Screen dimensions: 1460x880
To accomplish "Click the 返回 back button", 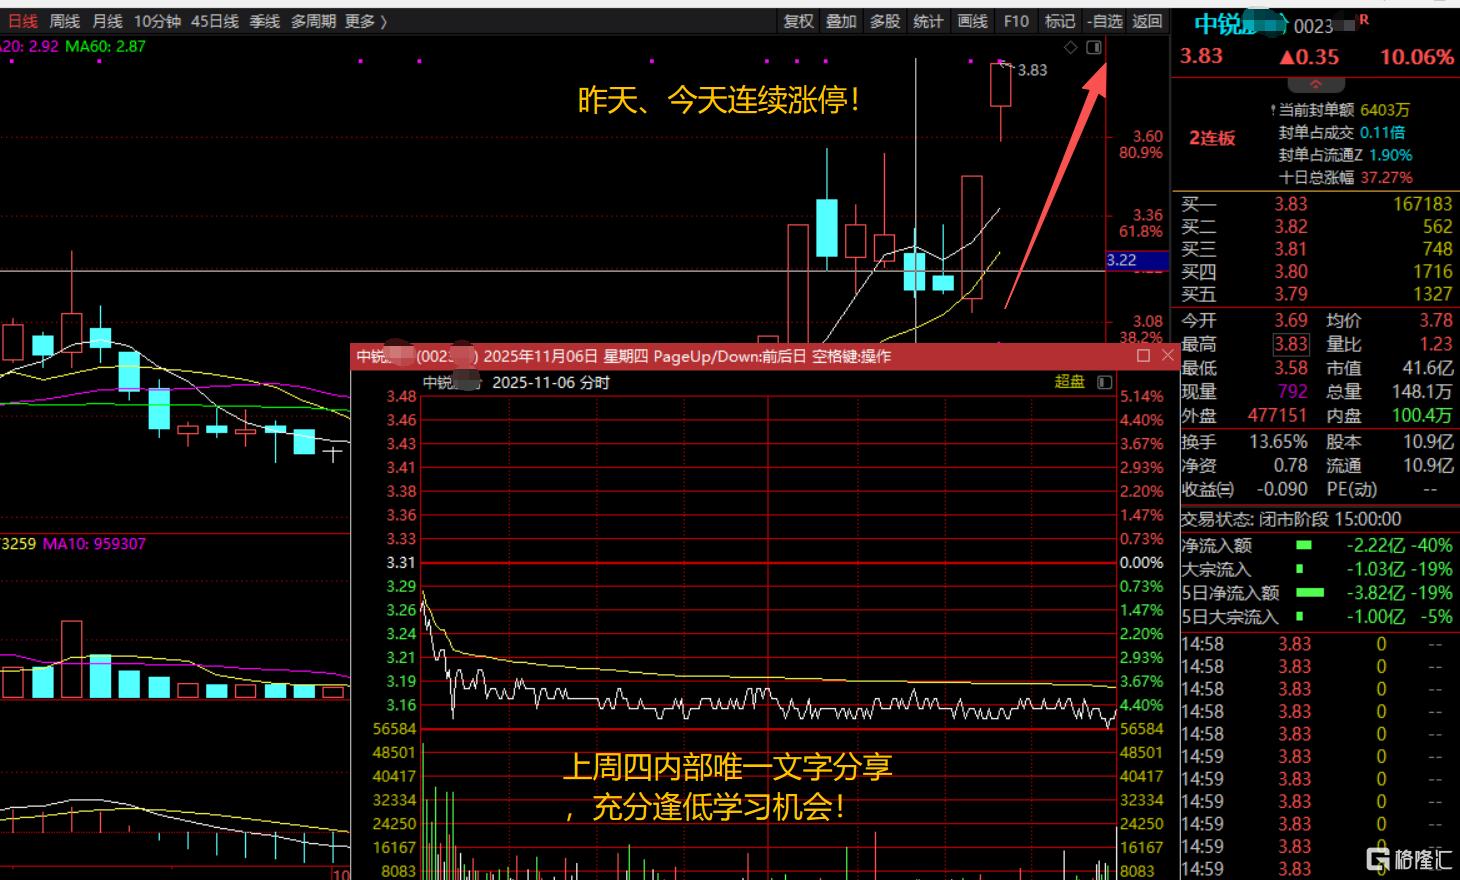I will (x=1147, y=21).
